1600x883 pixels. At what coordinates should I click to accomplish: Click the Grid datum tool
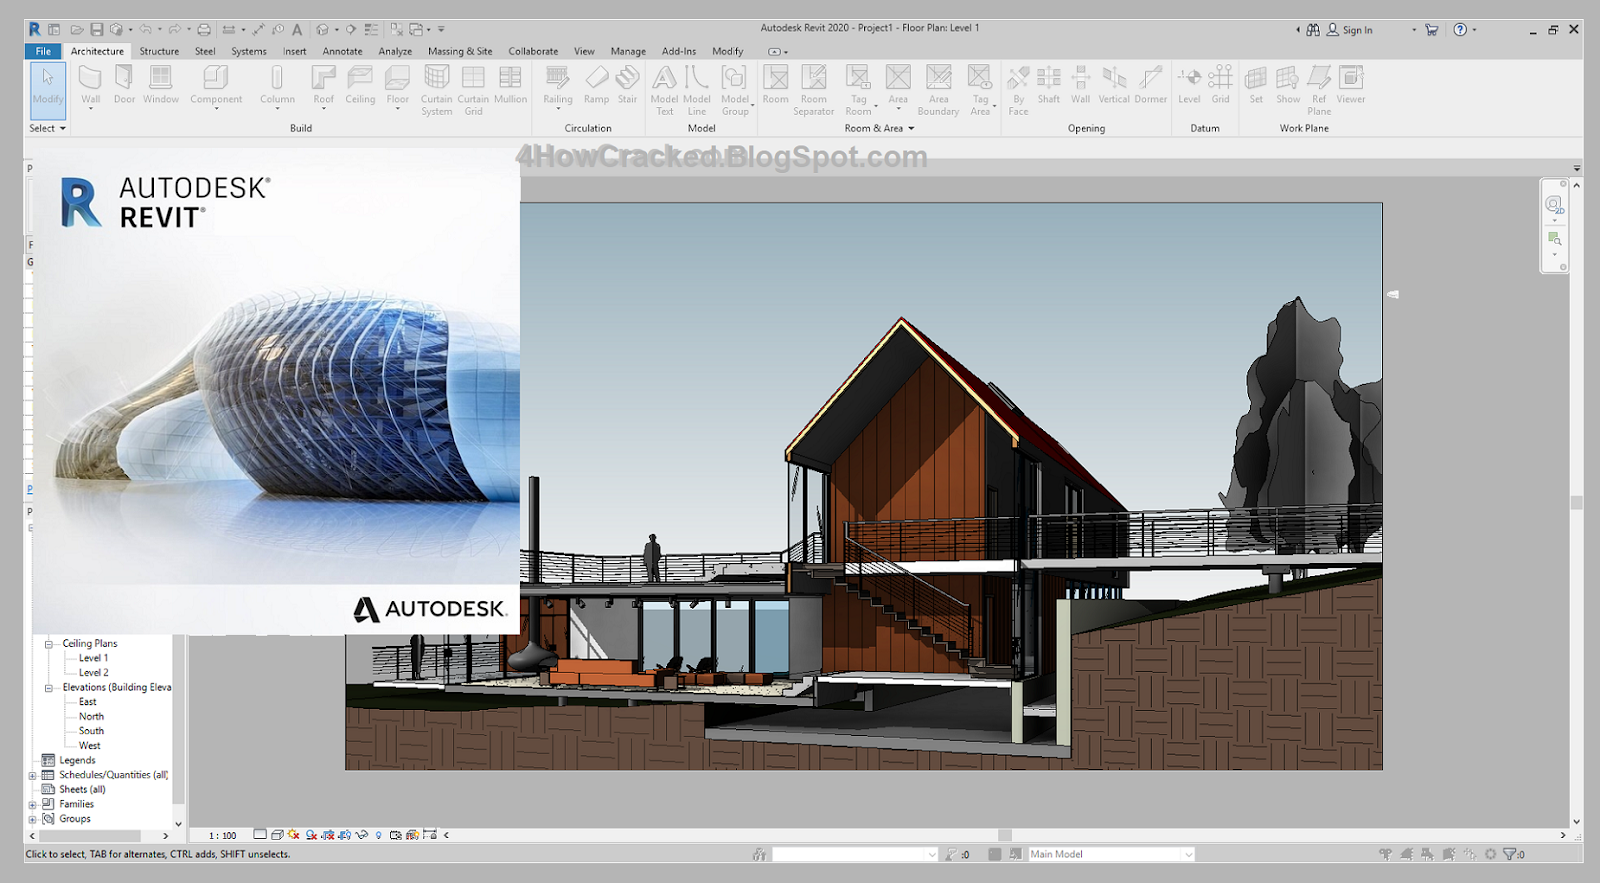(x=1221, y=85)
